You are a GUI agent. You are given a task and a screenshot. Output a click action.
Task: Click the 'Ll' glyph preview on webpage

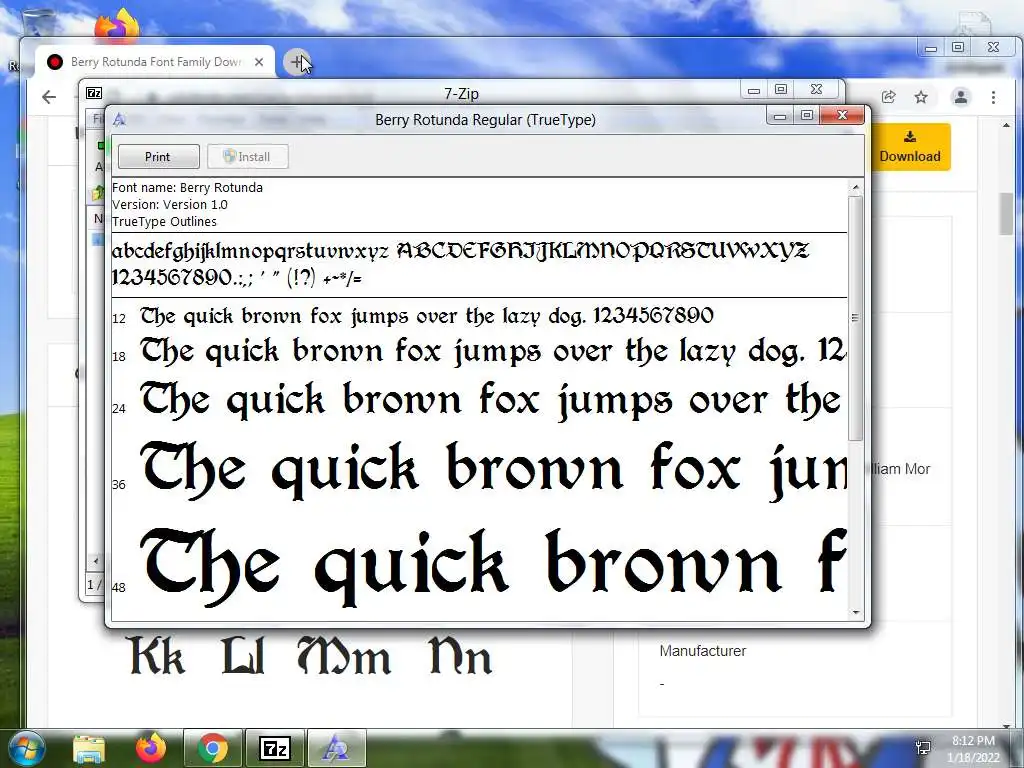point(244,656)
